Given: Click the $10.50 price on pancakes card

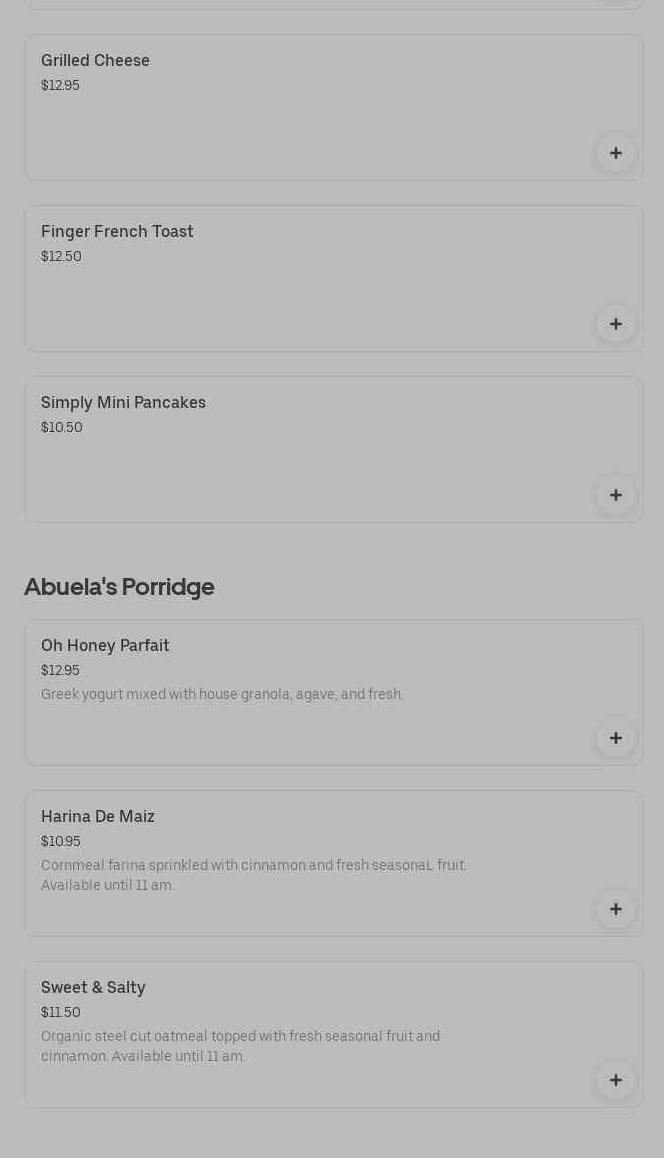Looking at the screenshot, I should [x=62, y=428].
